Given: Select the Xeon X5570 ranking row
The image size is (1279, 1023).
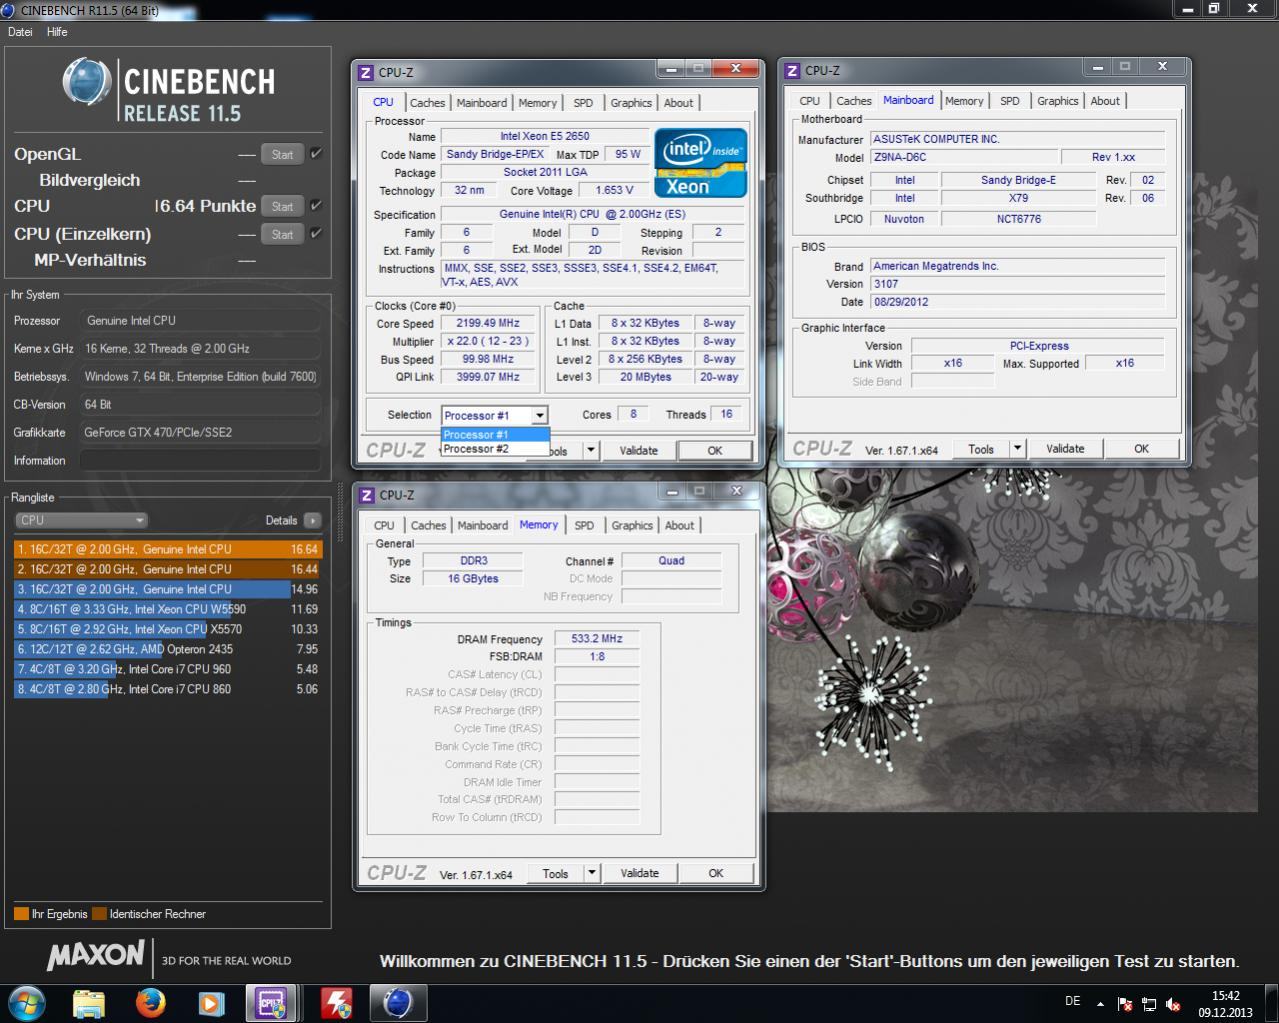Looking at the screenshot, I should pyautogui.click(x=167, y=629).
